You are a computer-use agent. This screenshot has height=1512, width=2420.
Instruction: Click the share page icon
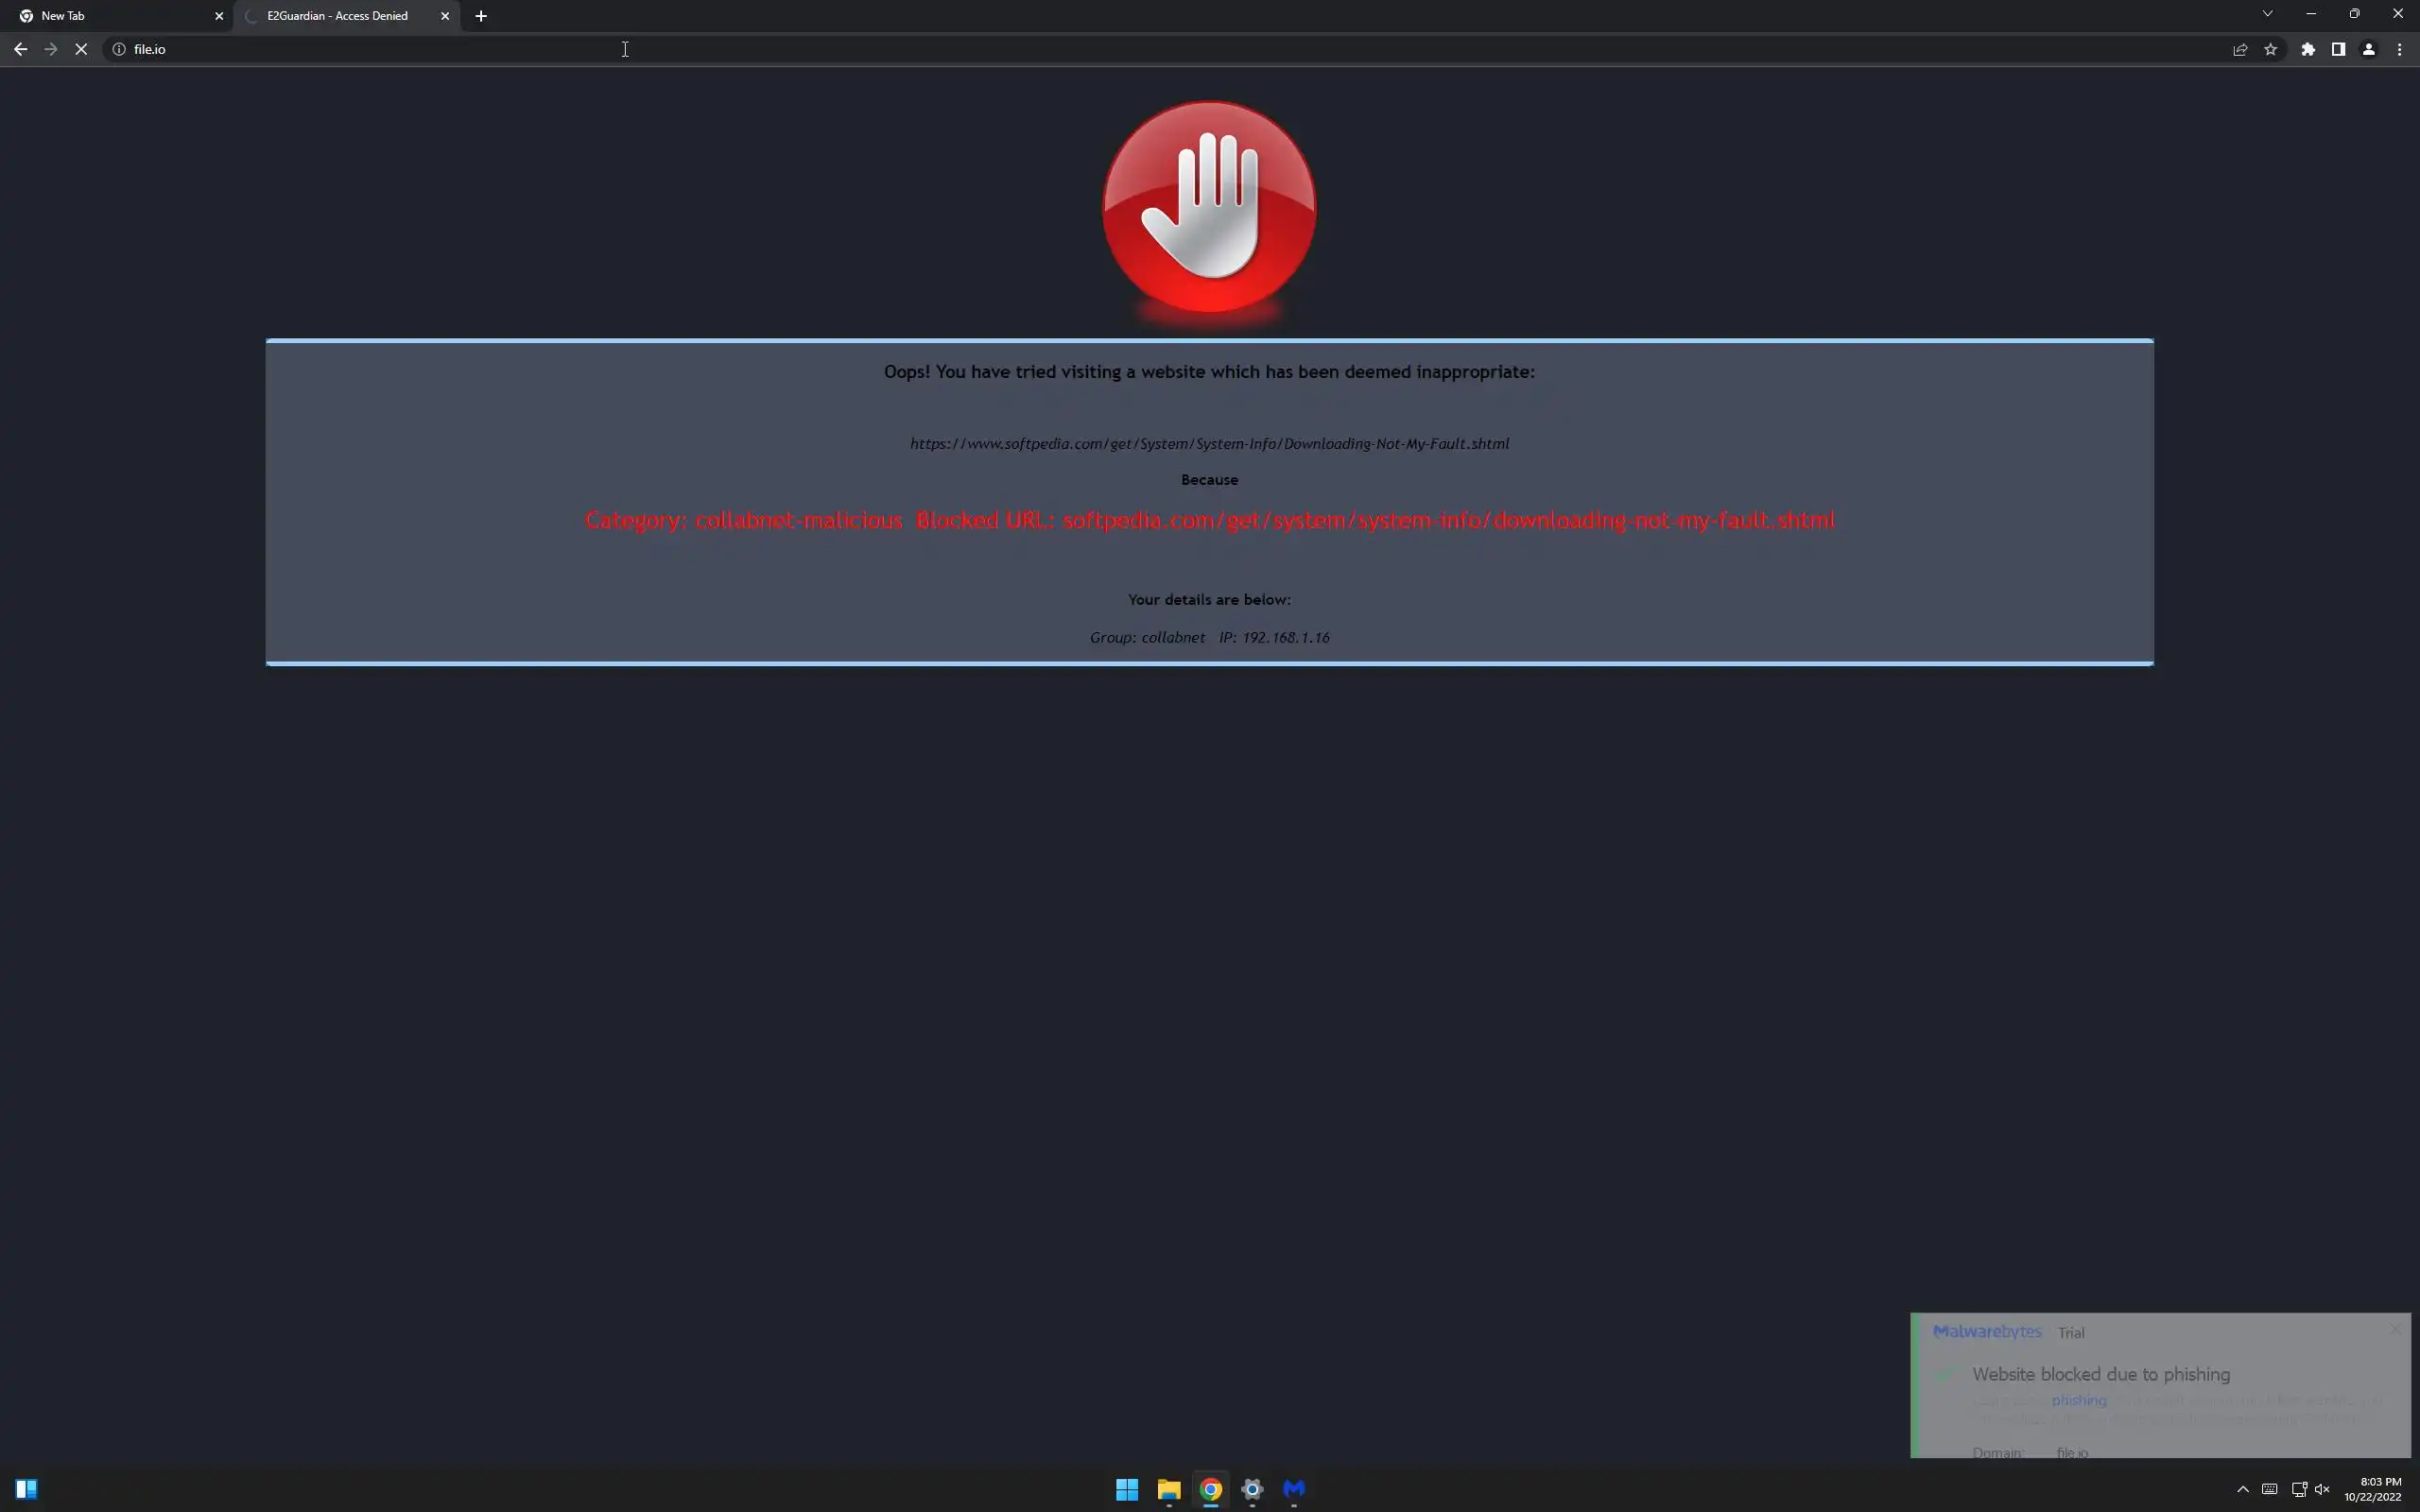[x=2240, y=49]
